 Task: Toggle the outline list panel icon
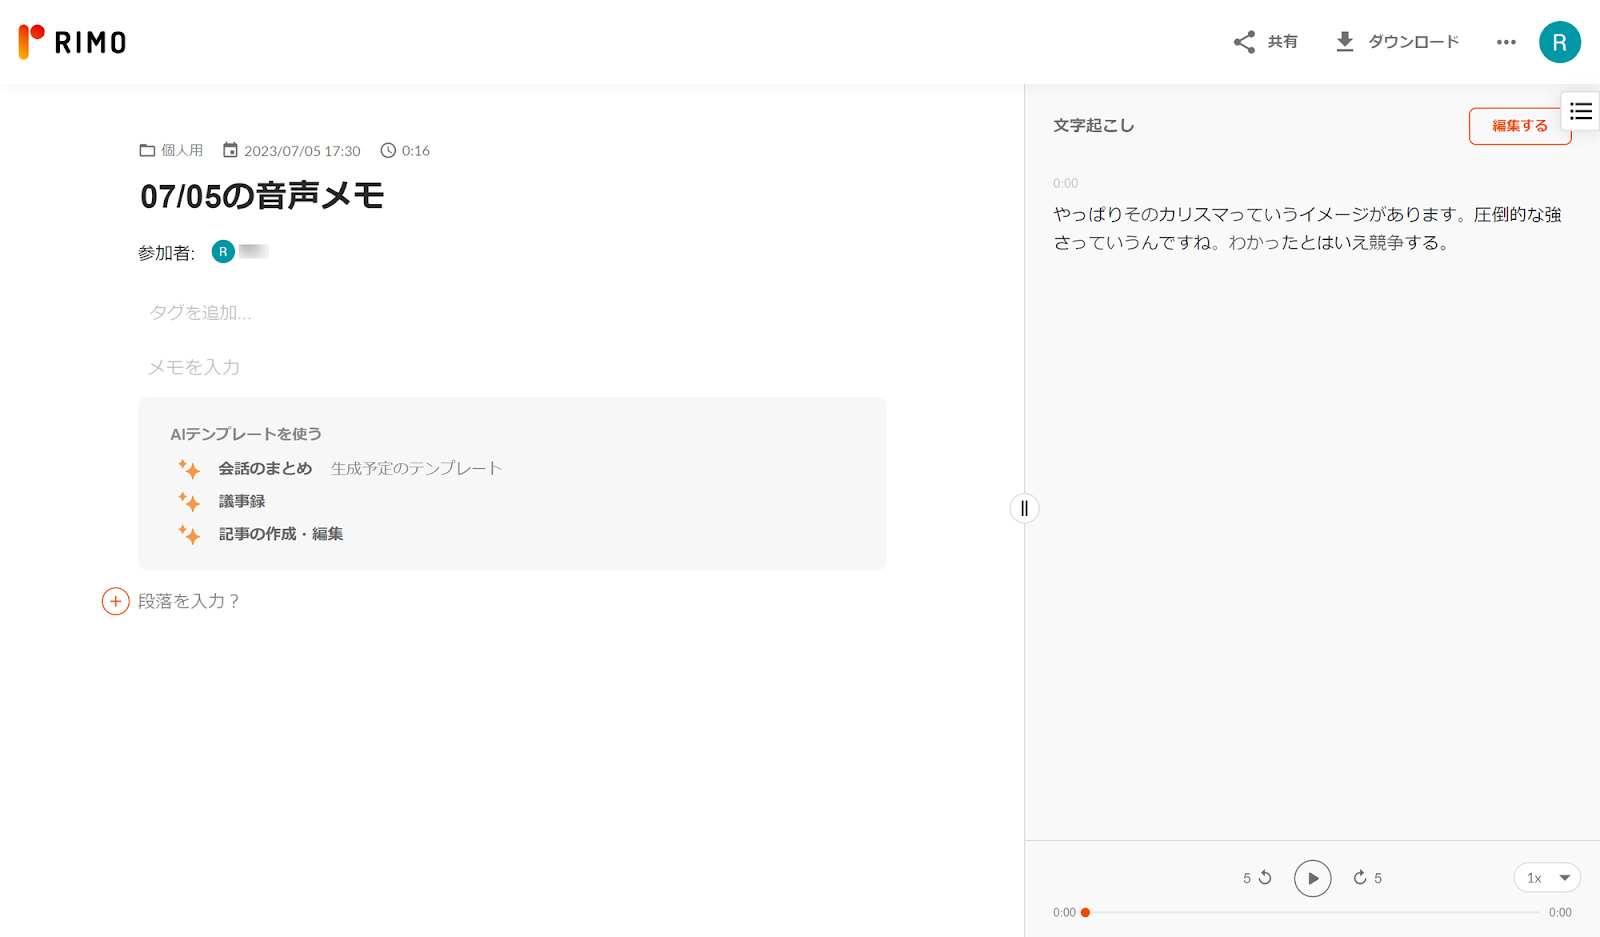(x=1580, y=111)
